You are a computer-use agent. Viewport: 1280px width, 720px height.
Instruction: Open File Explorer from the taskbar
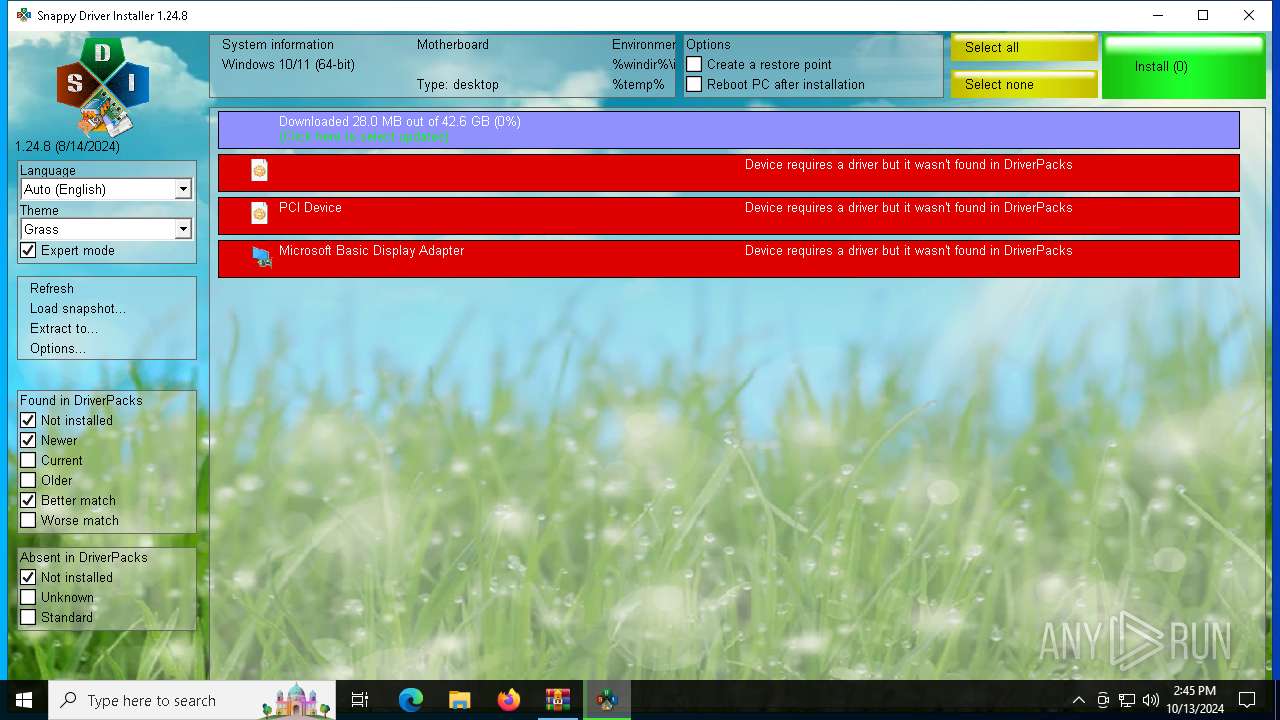point(459,700)
